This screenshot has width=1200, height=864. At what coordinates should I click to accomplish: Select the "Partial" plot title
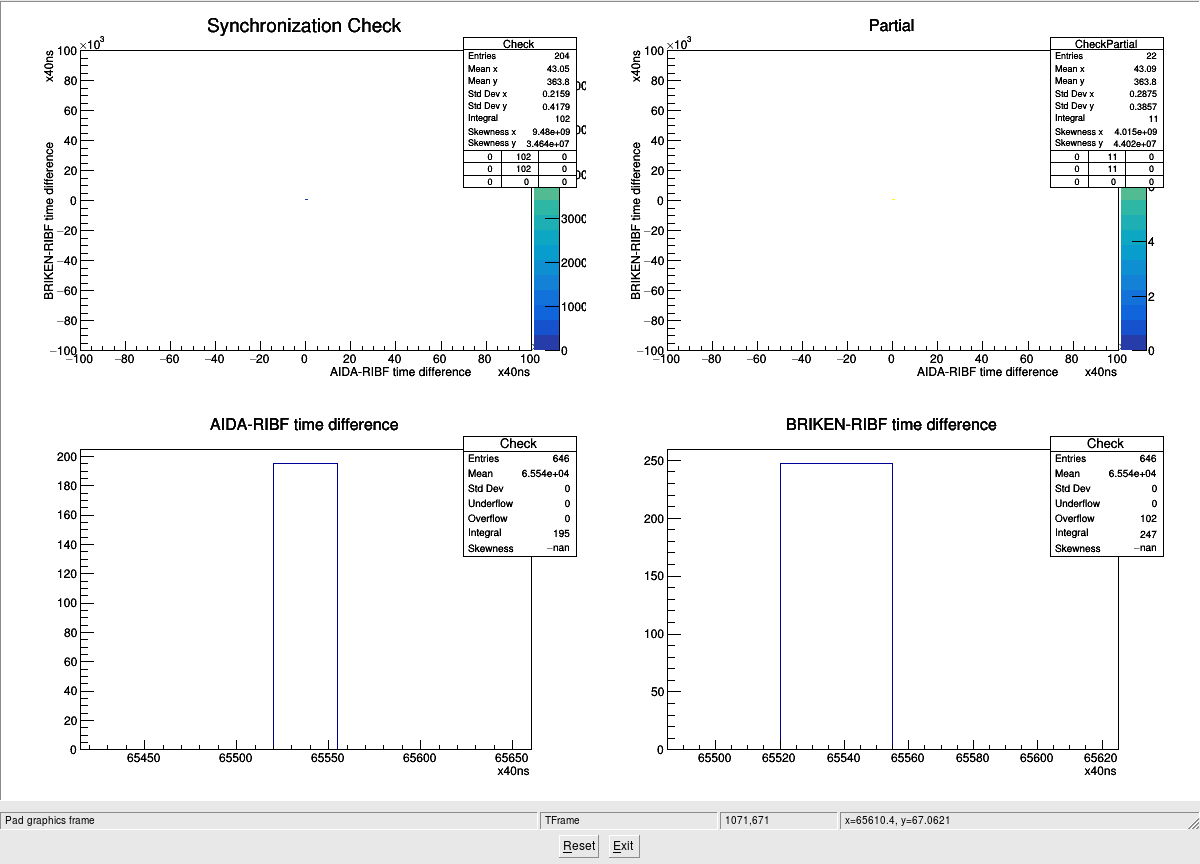(891, 26)
